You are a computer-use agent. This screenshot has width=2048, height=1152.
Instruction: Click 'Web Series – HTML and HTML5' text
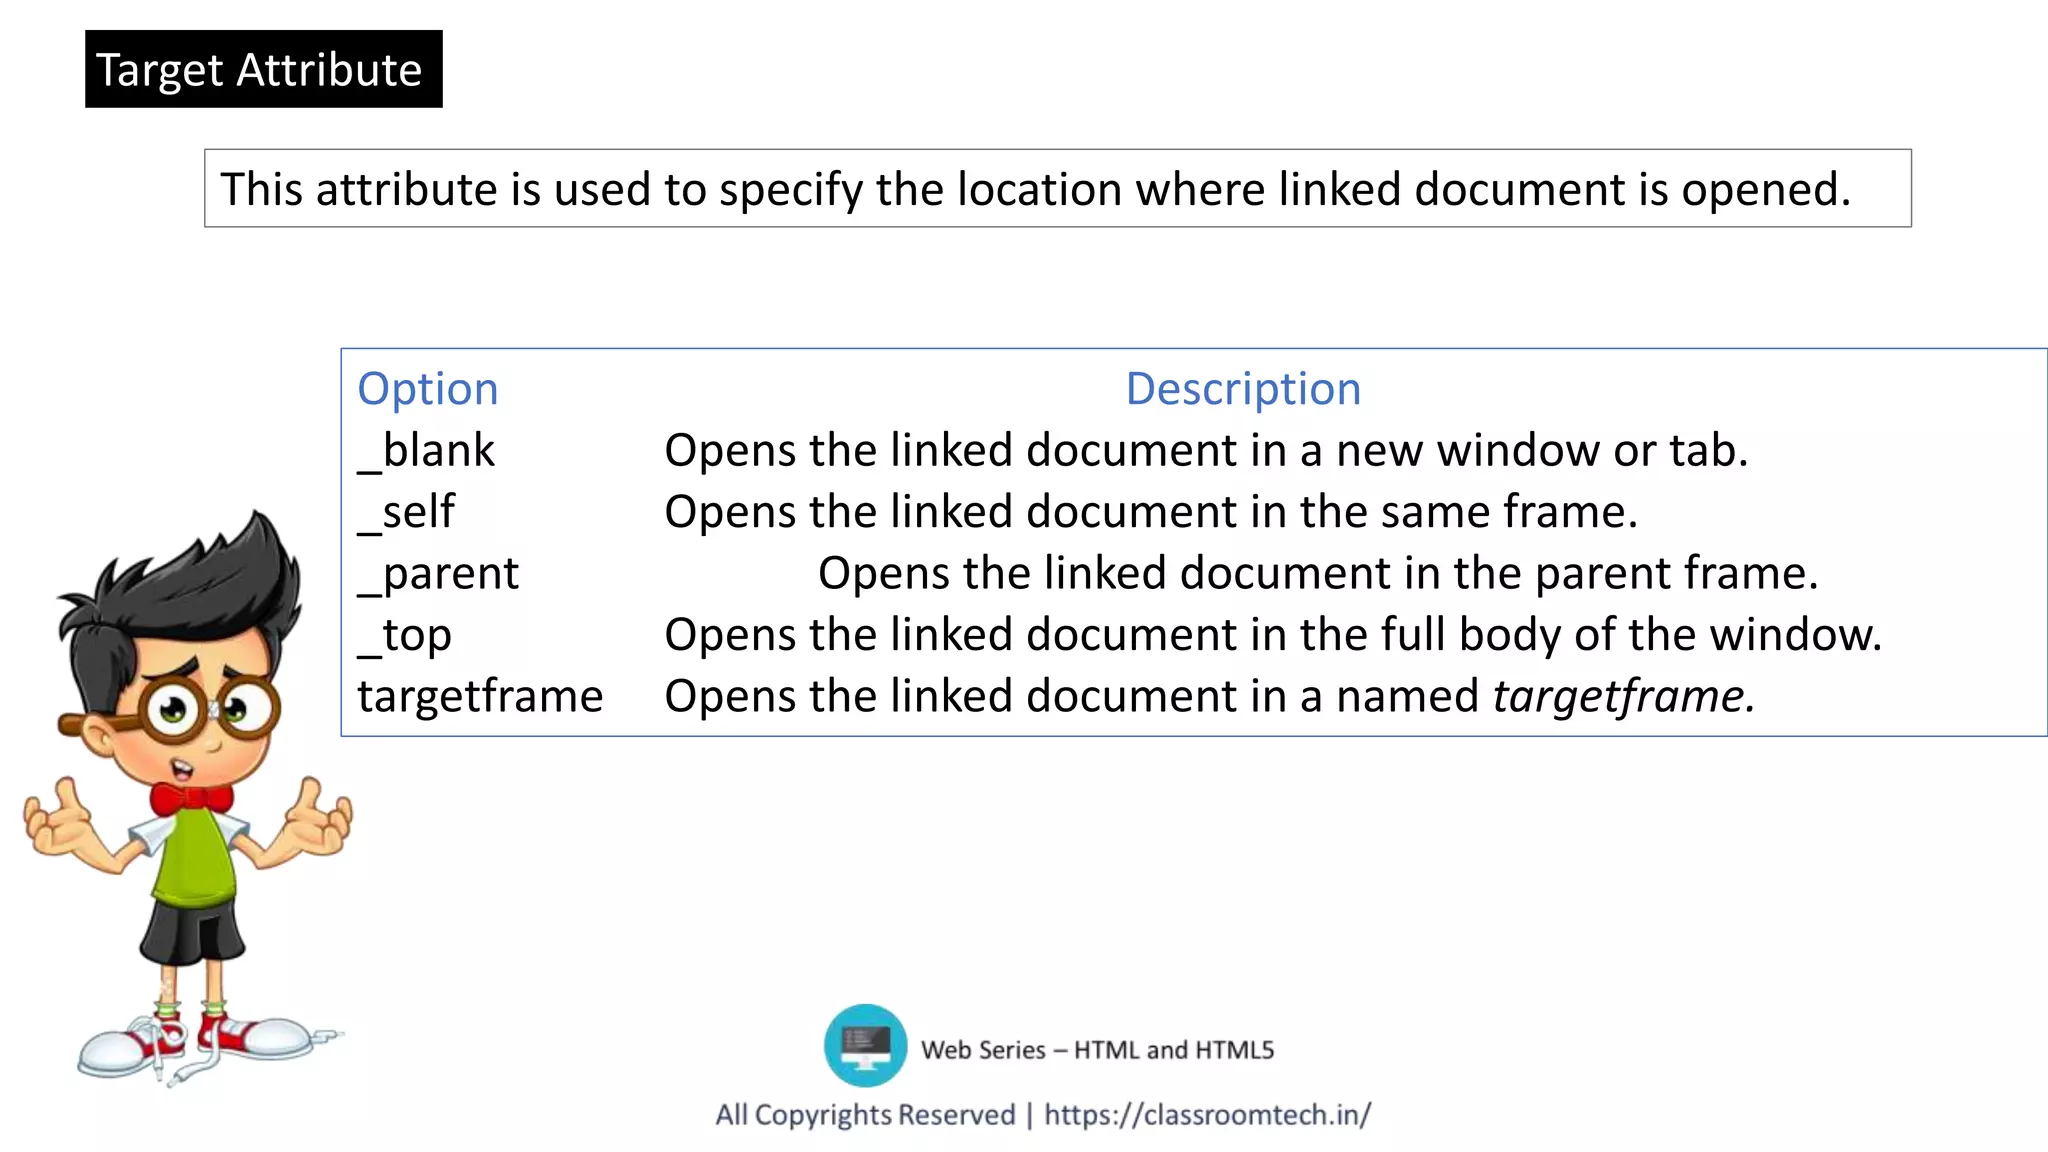[x=1097, y=1050]
